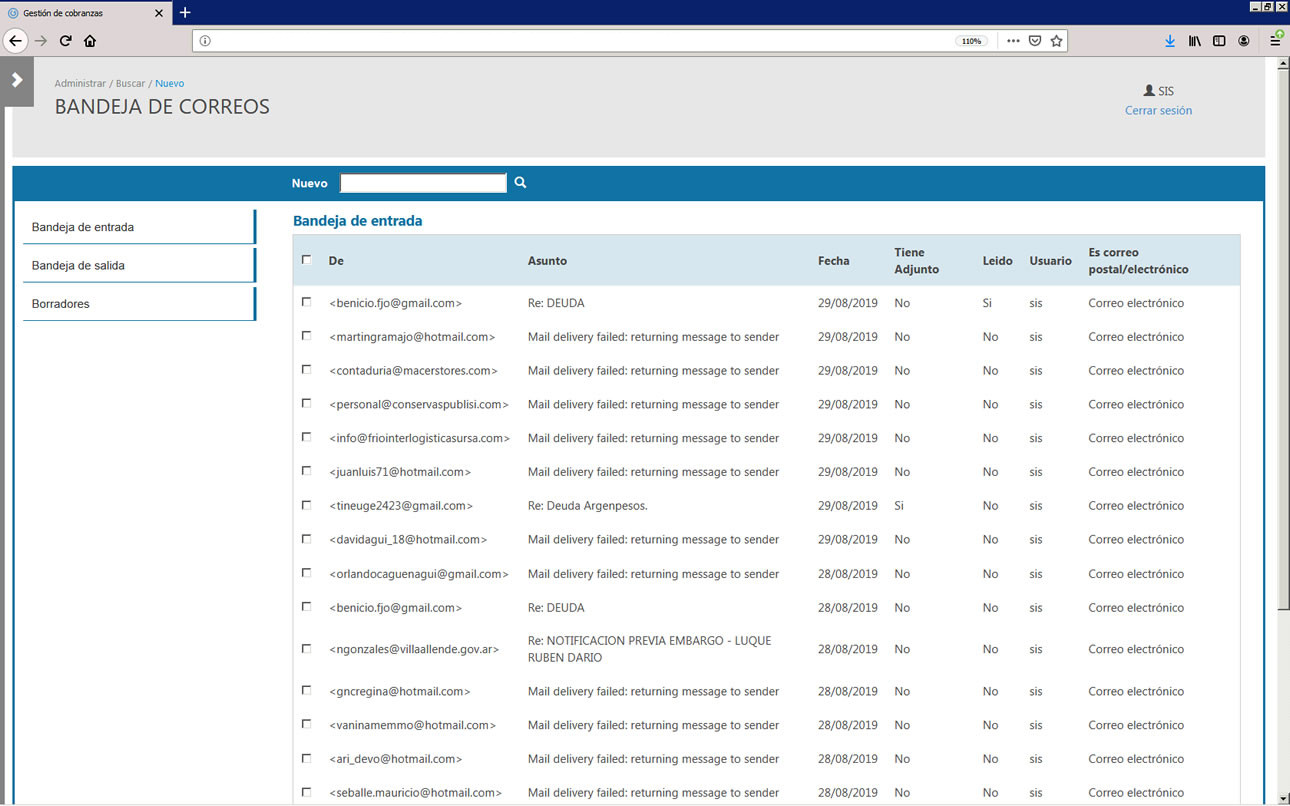Click the Tiene Adjunto column header
Viewport: 1290px width, 806px height.
pyautogui.click(x=916, y=261)
